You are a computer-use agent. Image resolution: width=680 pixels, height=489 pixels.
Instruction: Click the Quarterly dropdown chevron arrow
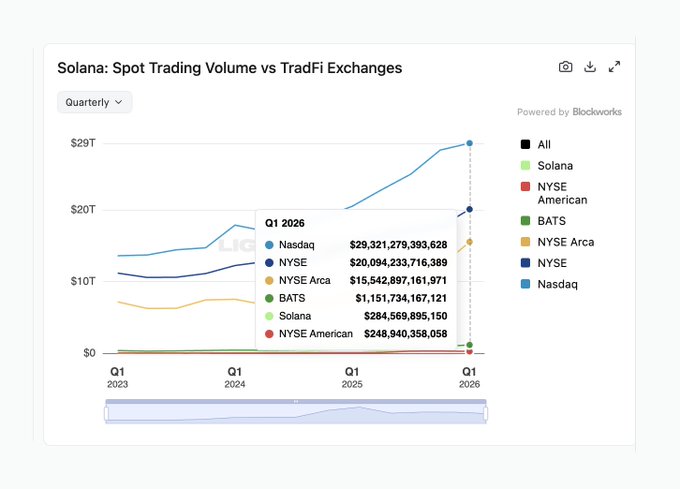119,102
